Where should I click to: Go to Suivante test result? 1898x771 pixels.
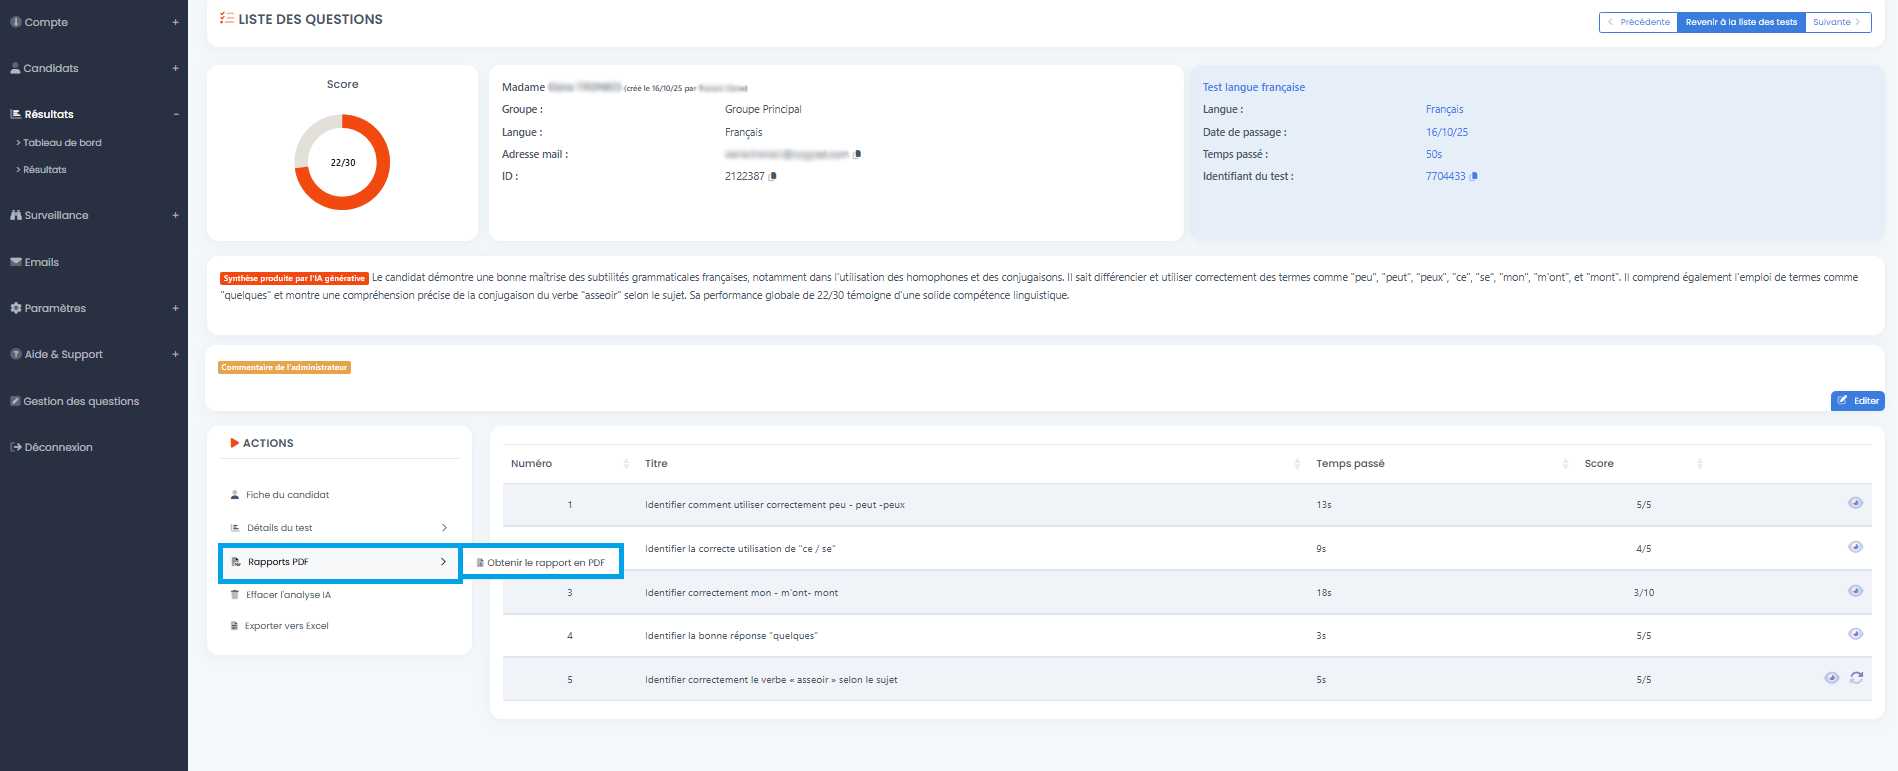pos(1838,22)
